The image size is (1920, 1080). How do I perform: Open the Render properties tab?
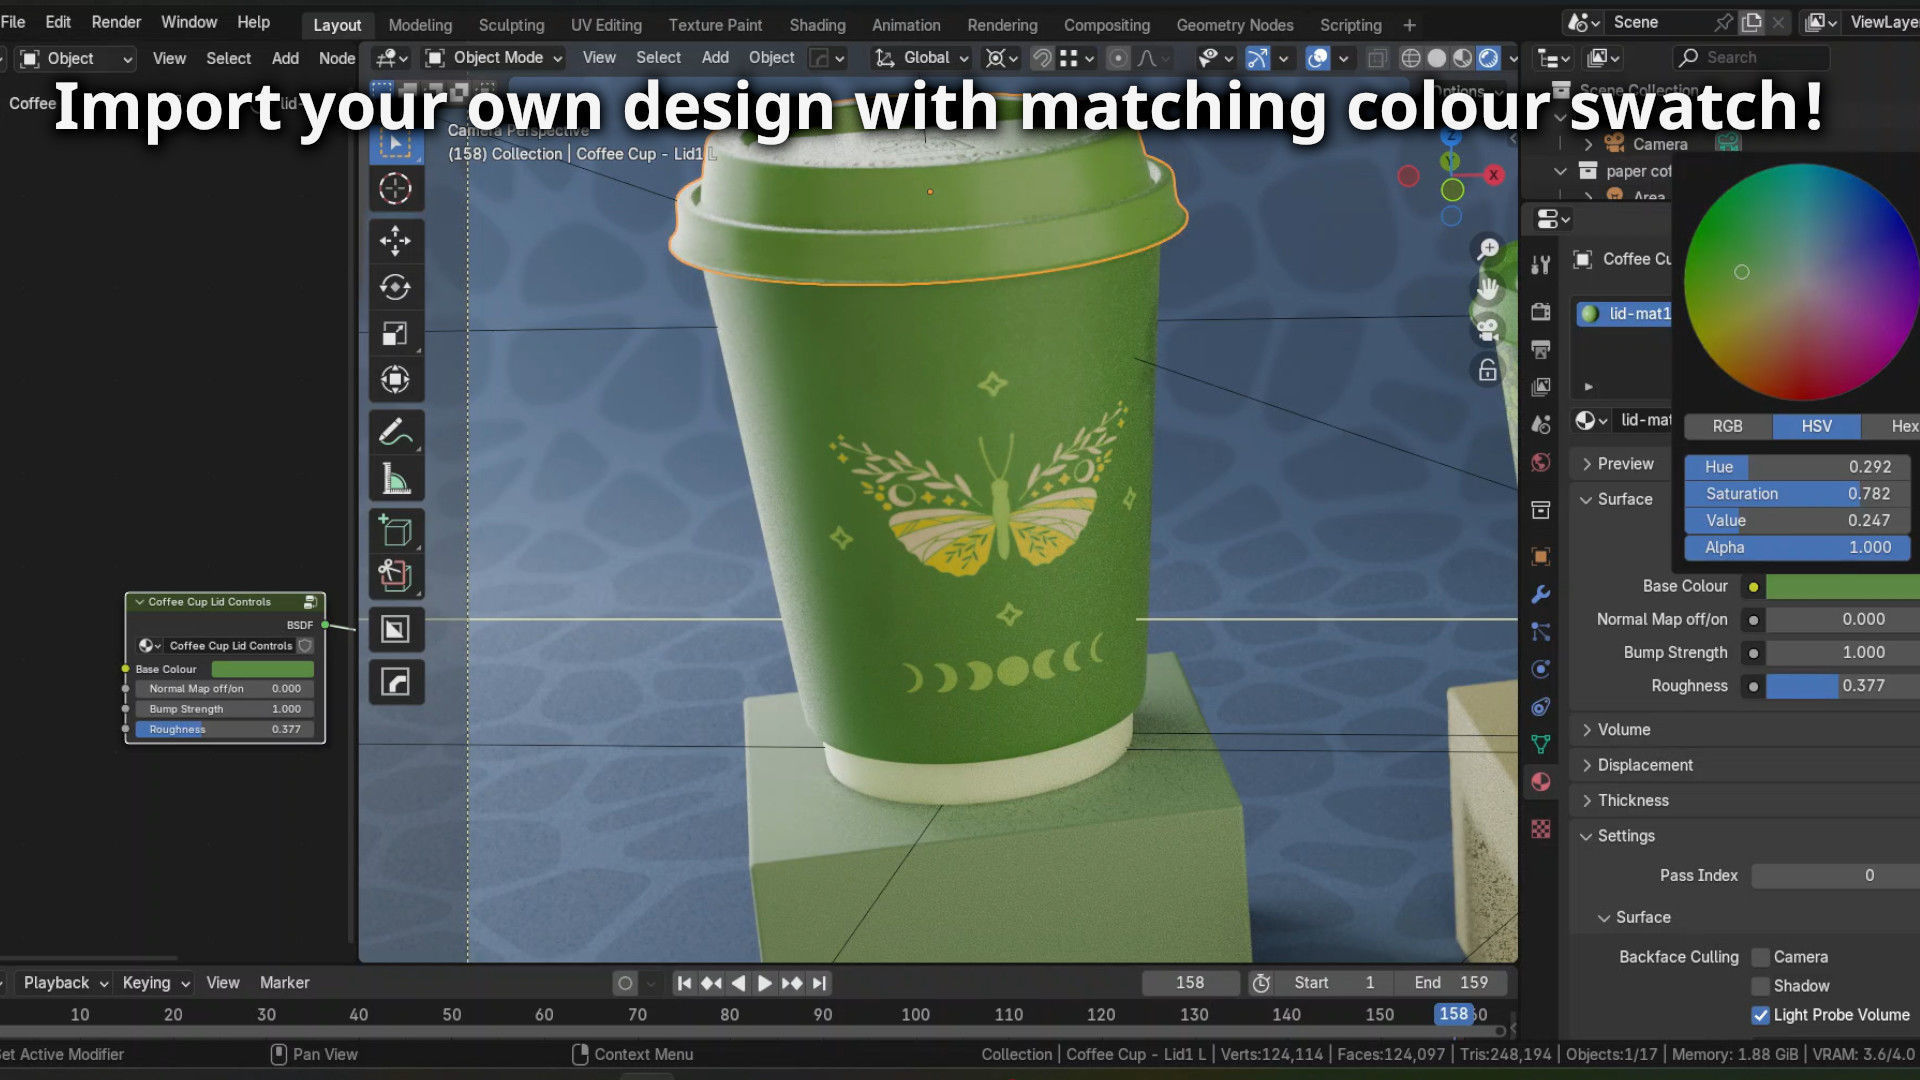(1541, 312)
